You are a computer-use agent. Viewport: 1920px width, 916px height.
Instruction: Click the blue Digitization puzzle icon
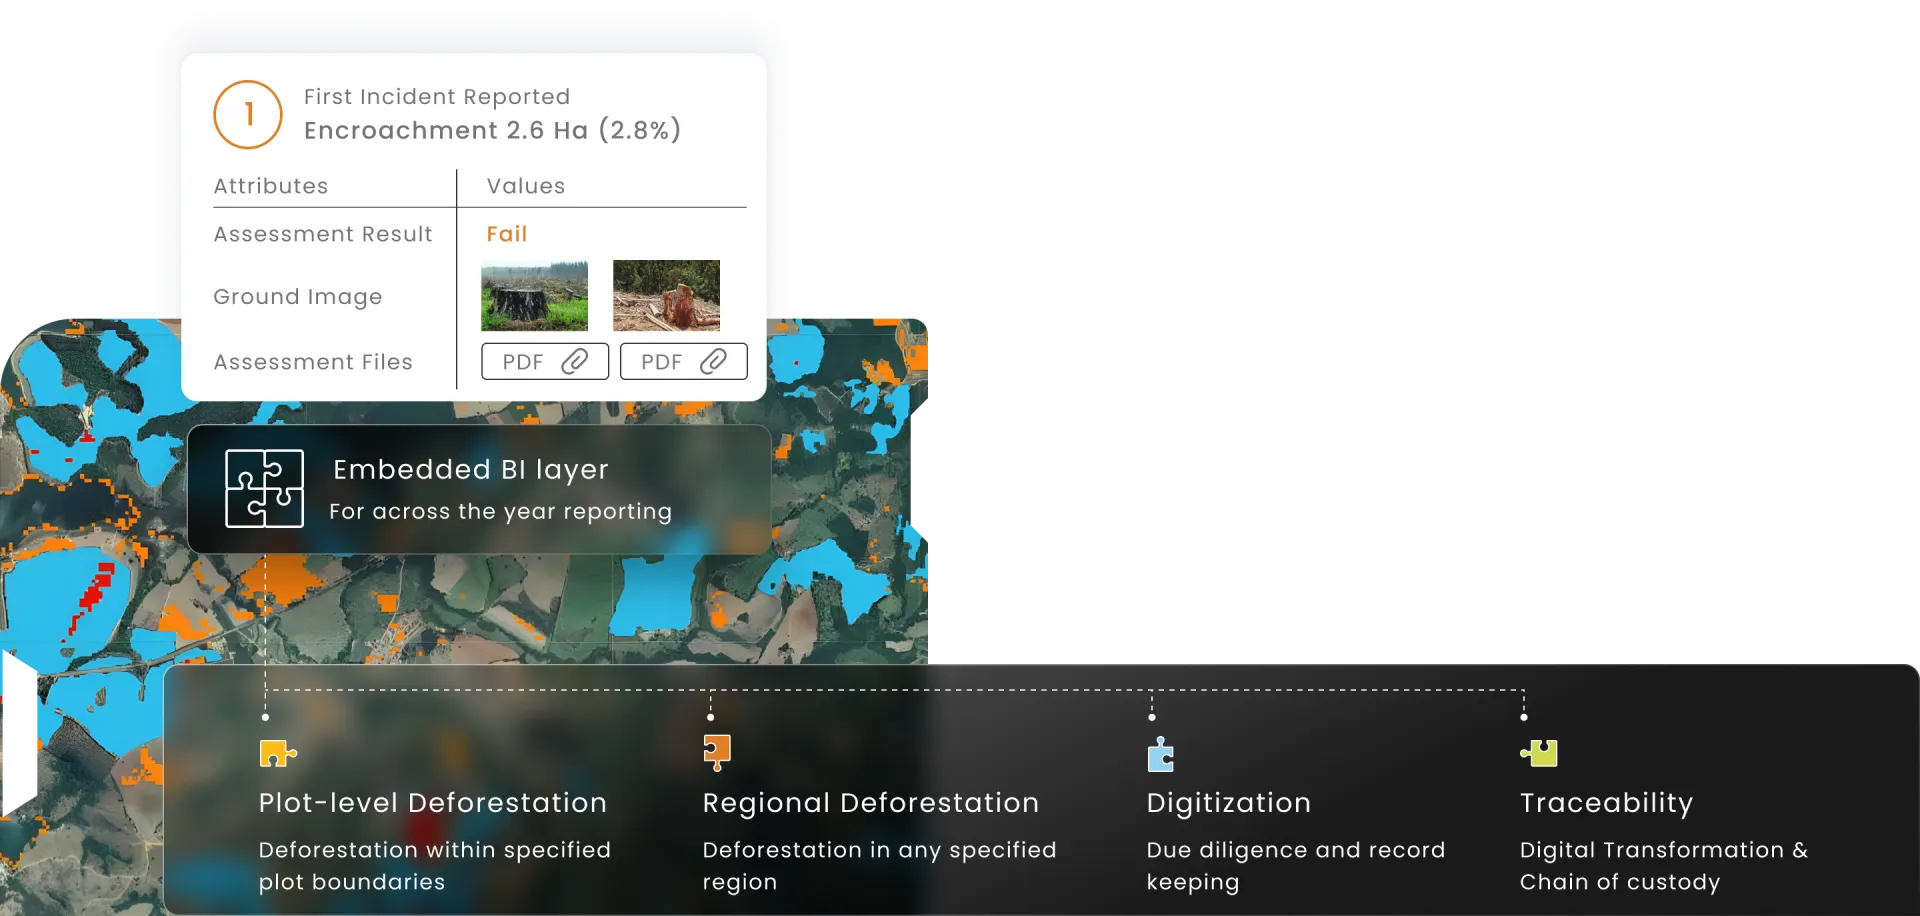pos(1160,754)
